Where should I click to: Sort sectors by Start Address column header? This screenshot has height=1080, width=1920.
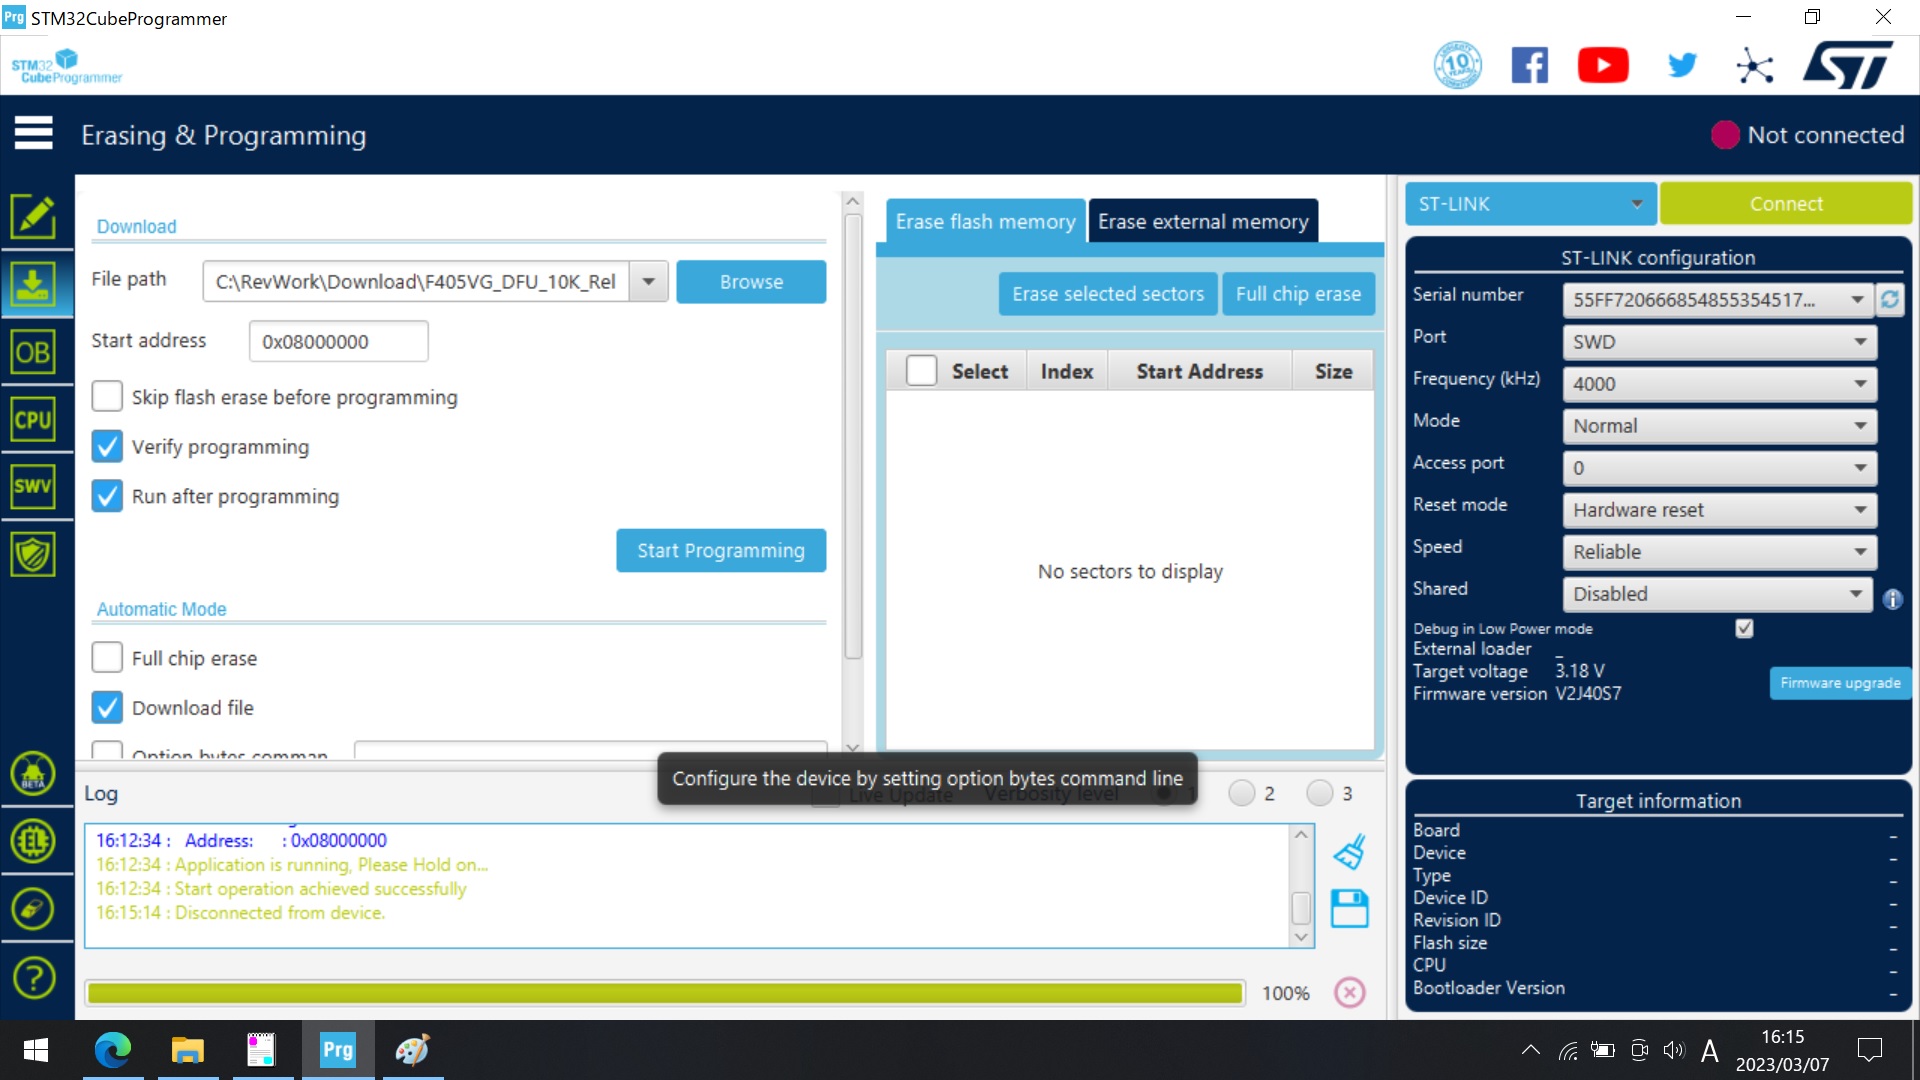pyautogui.click(x=1200, y=371)
